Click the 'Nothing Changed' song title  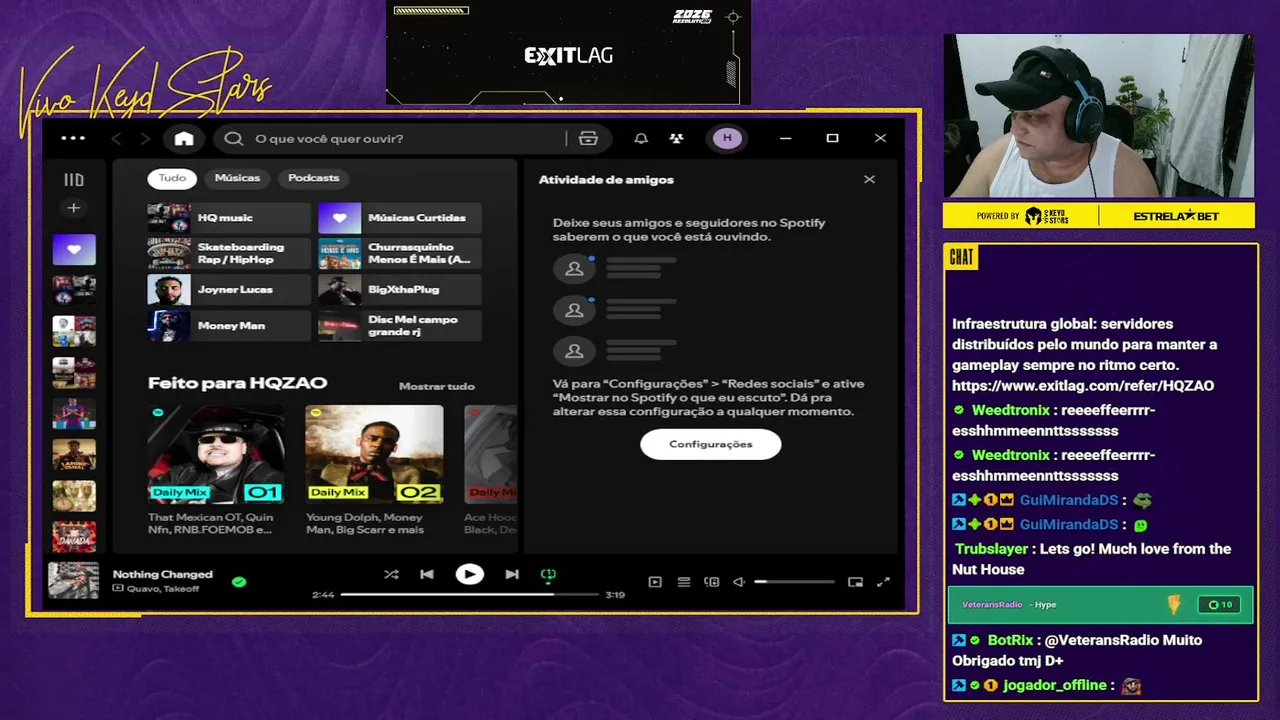(163, 574)
